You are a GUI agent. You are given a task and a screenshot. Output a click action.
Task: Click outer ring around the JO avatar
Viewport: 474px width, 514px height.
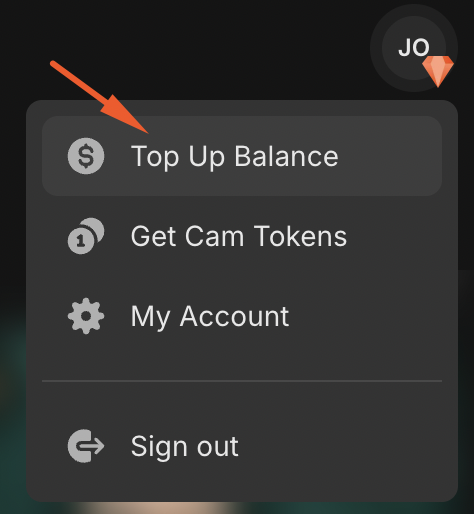414,10
